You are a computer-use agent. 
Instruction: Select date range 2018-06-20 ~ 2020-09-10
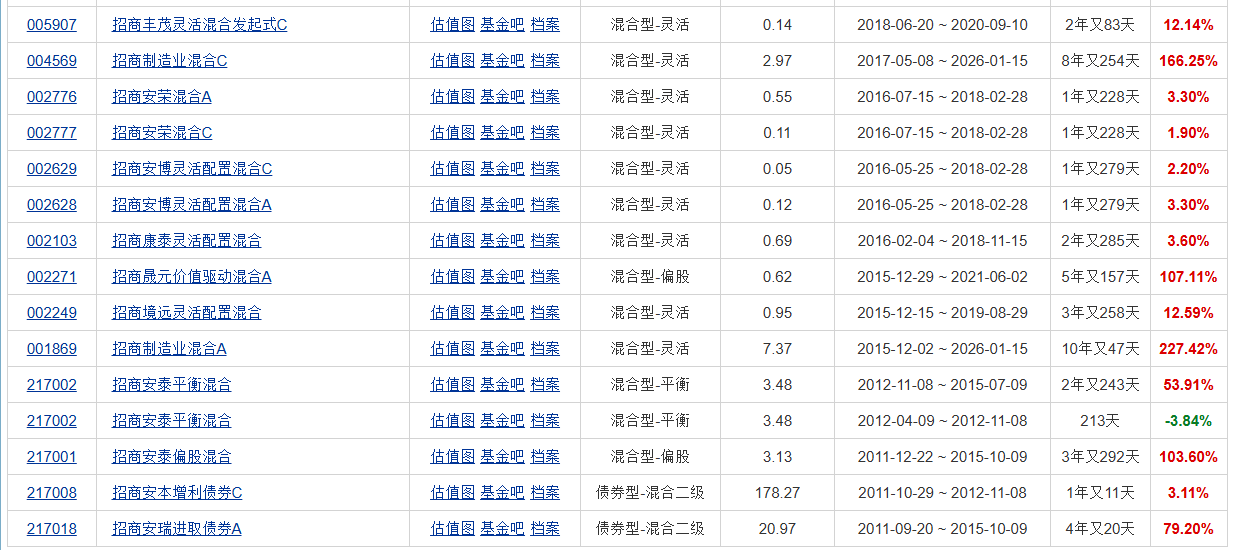[x=942, y=25]
